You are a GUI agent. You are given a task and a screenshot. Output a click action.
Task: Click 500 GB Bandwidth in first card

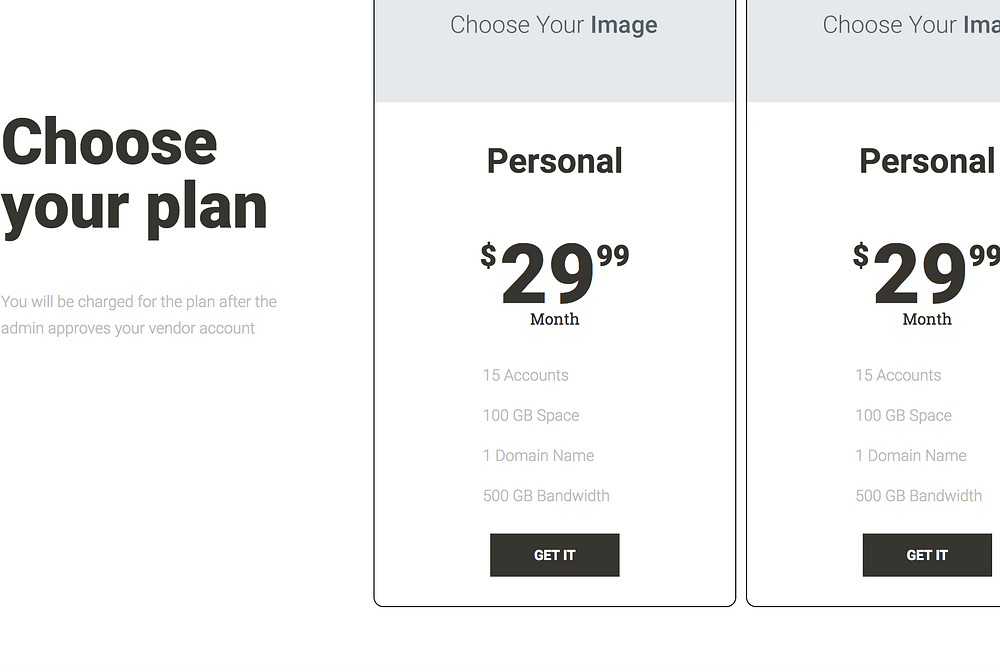click(x=546, y=495)
